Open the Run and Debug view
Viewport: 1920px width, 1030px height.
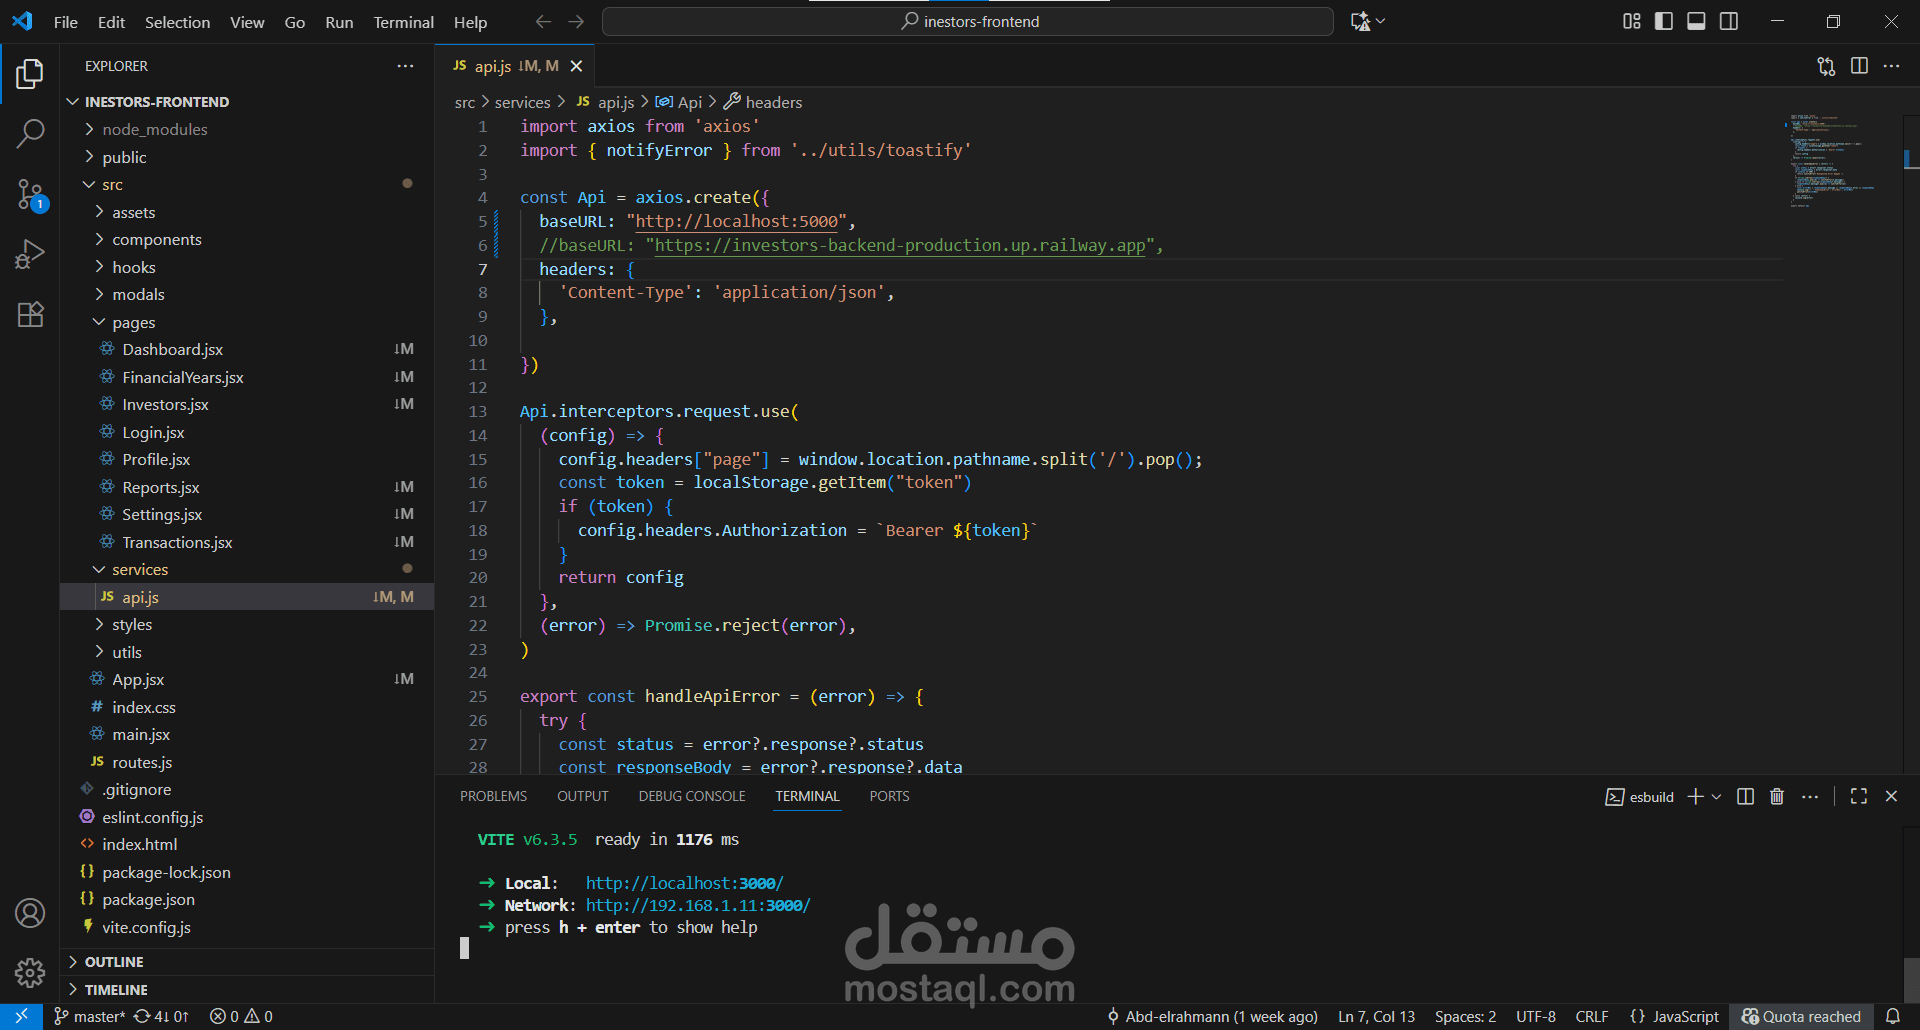(x=30, y=254)
